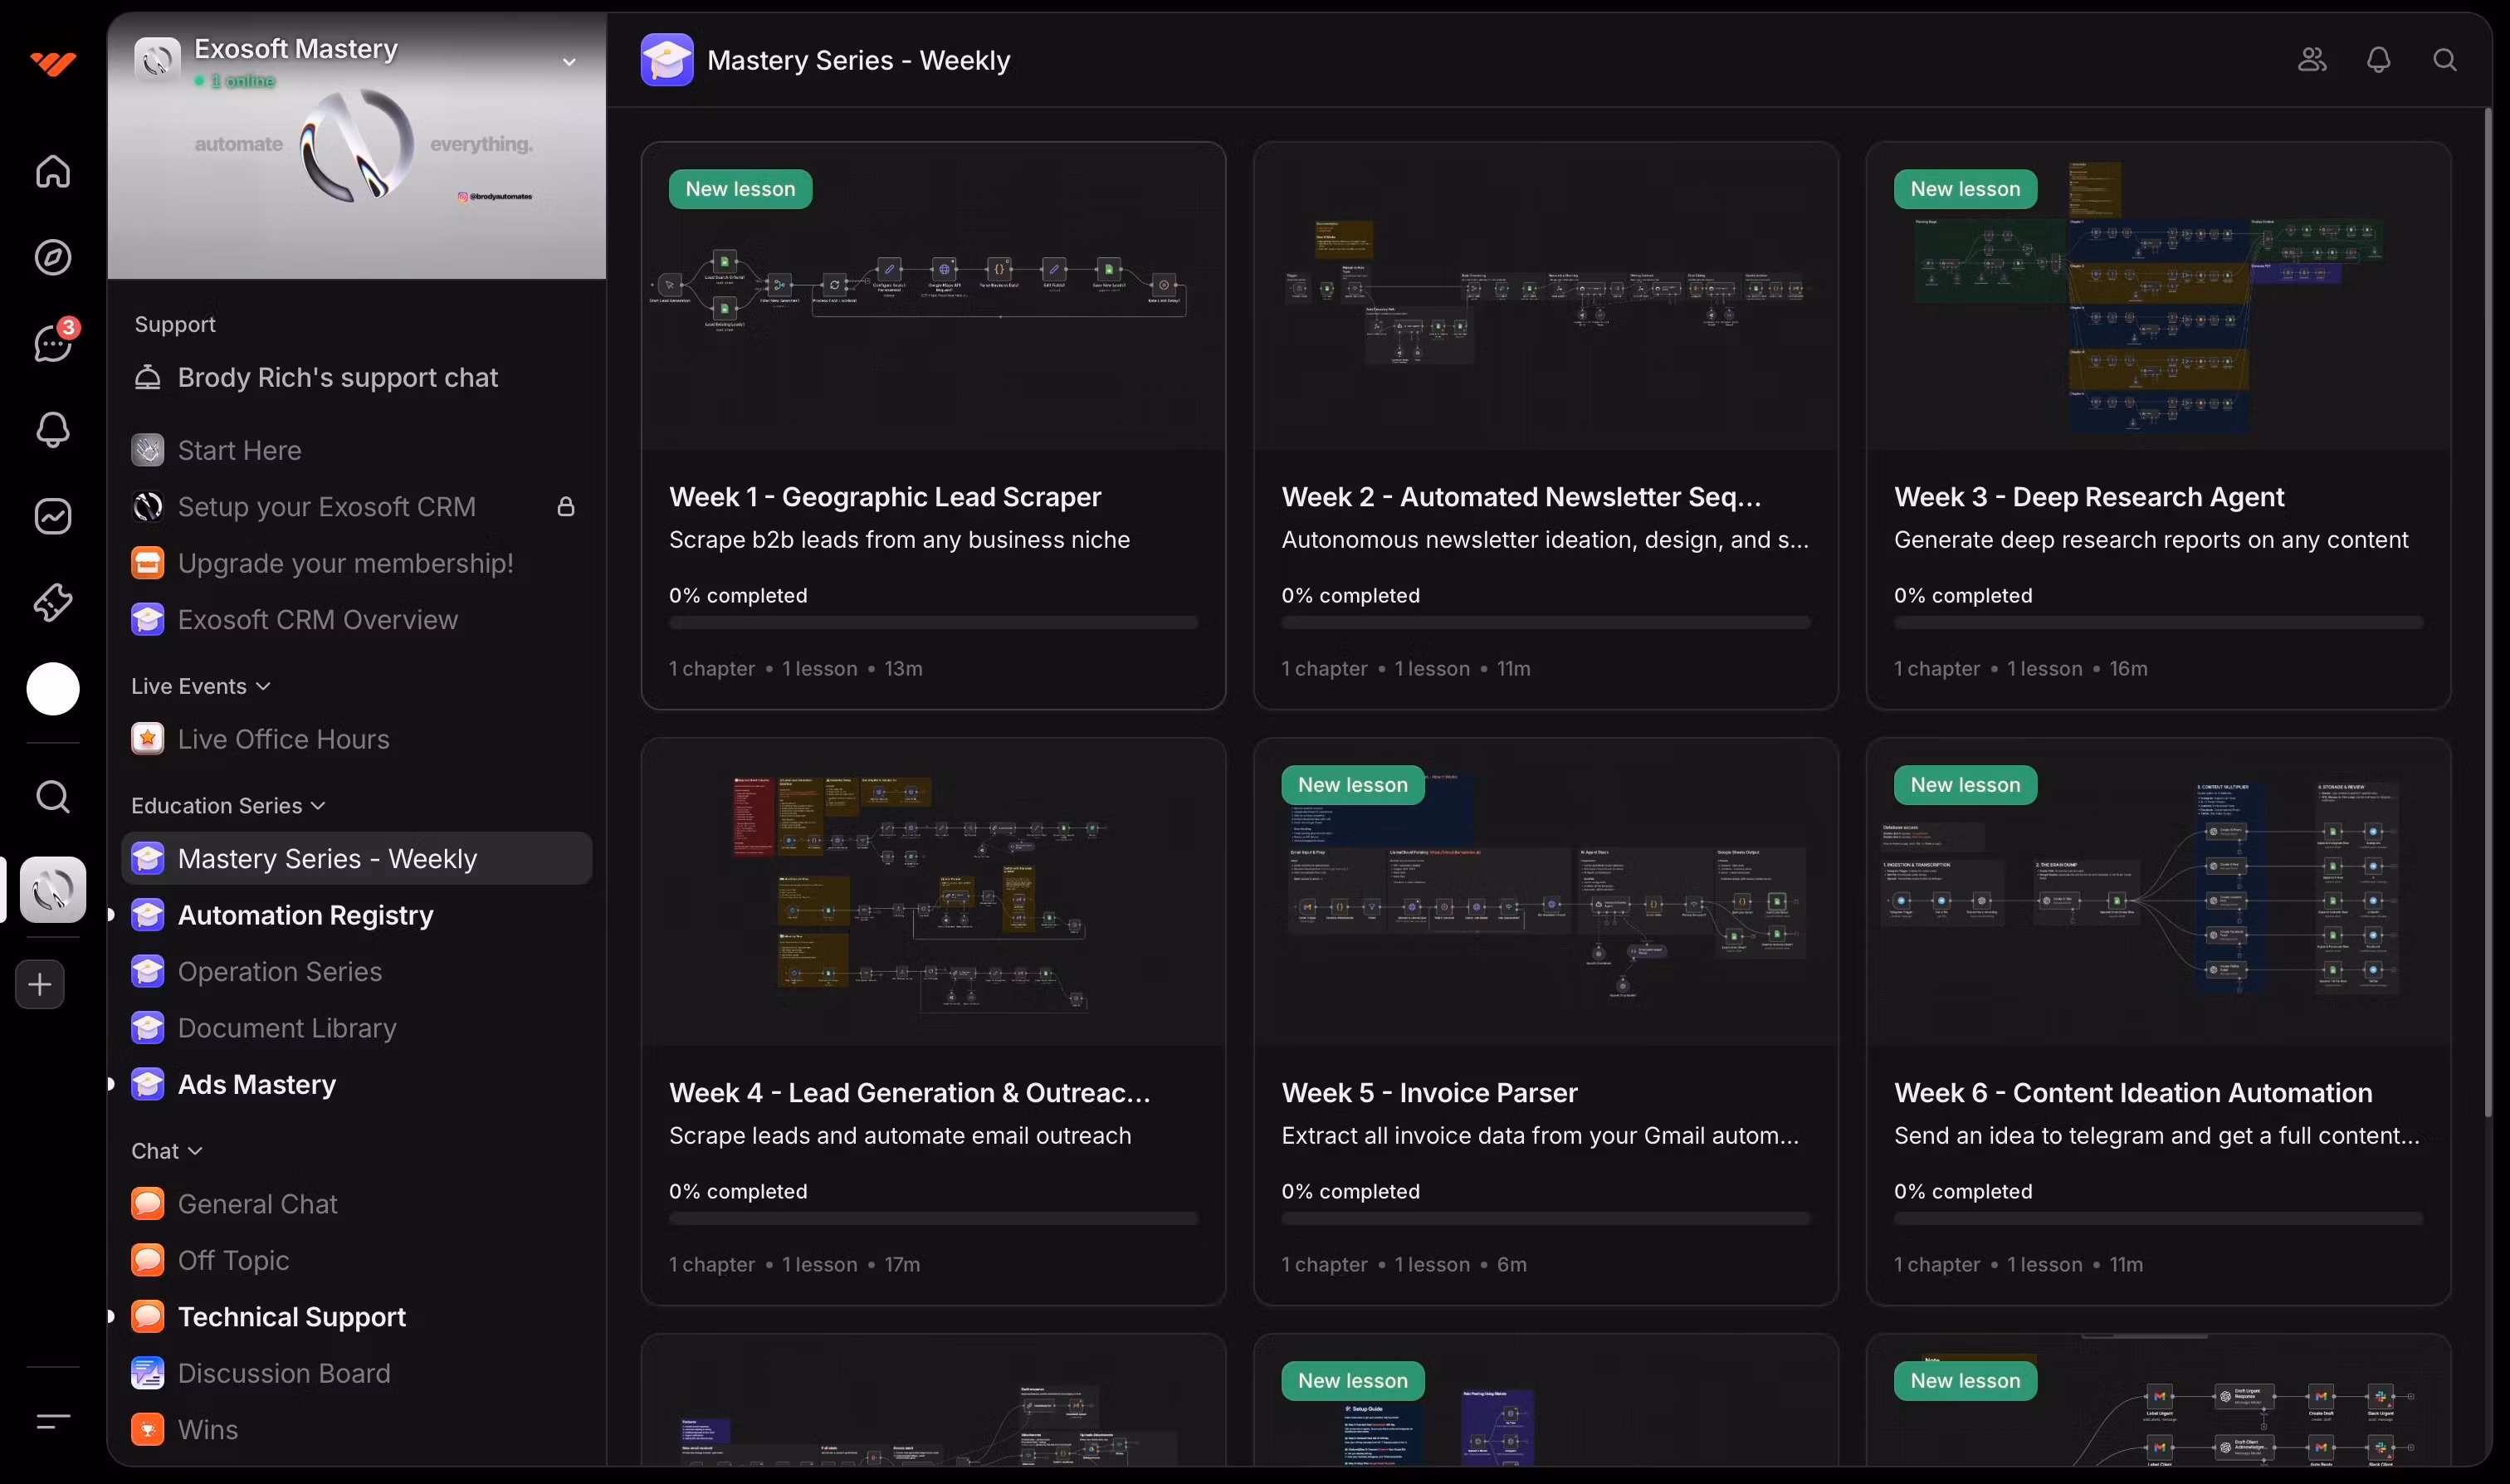
Task: Open the notifications bell in the header
Action: click(2378, 60)
